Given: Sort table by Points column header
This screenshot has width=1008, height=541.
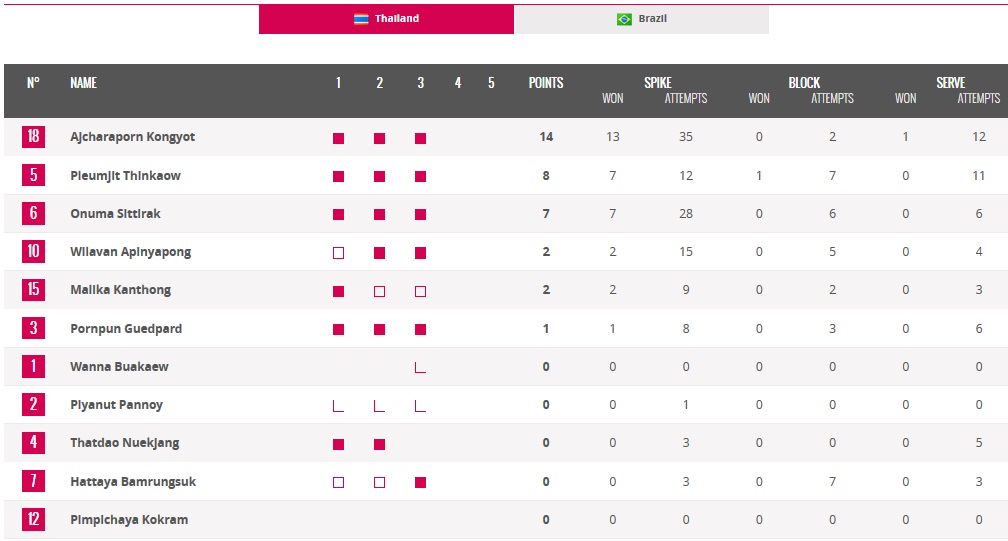Looking at the screenshot, I should [x=546, y=83].
